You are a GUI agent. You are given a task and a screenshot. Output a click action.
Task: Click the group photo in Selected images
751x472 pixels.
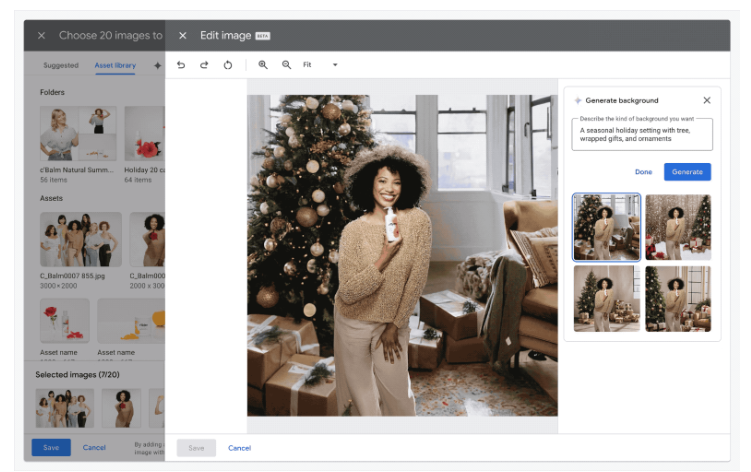point(65,408)
